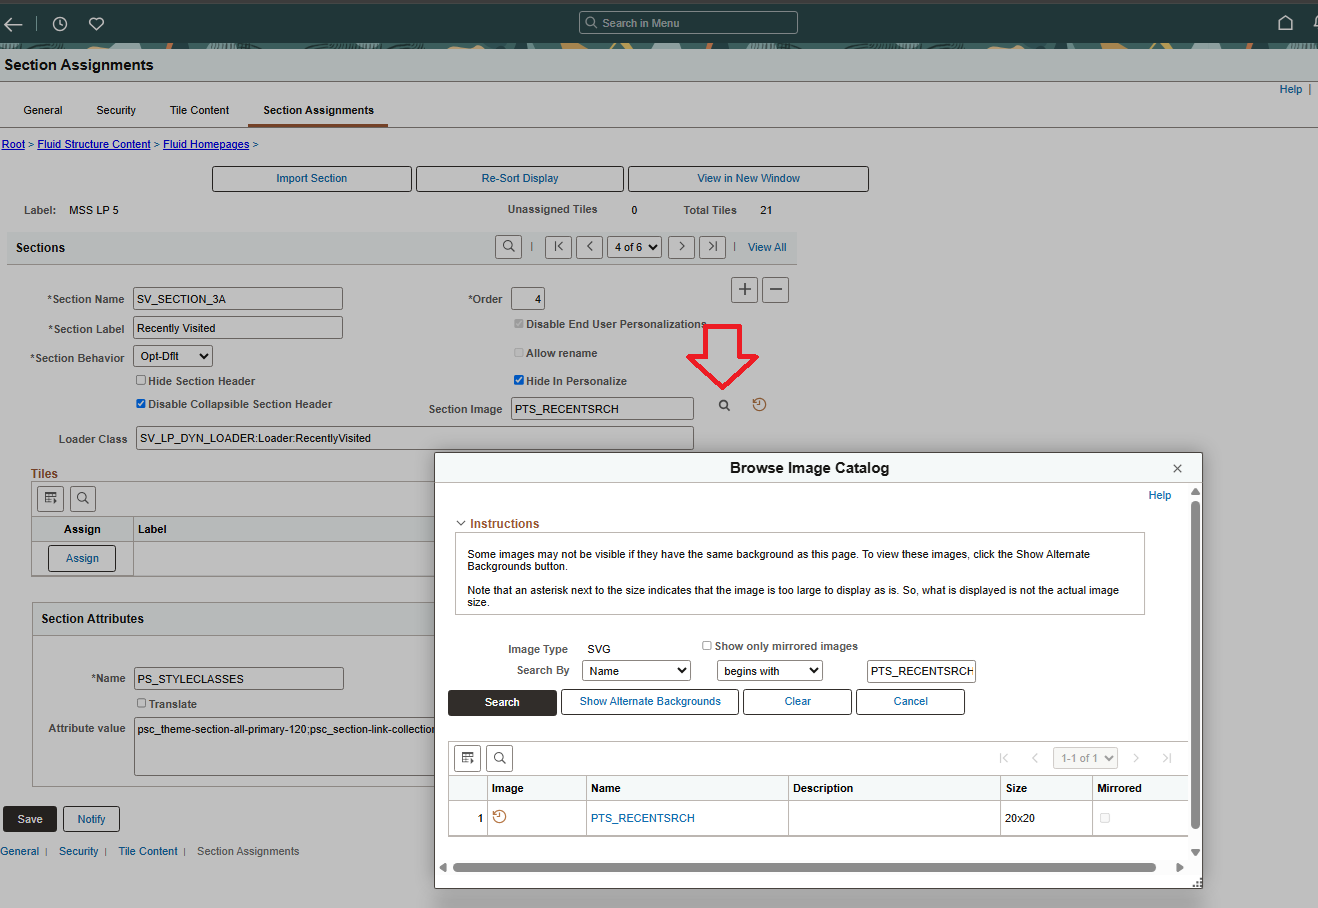Viewport: 1318px width, 908px height.
Task: Click the Show Alternate Backgrounds button
Action: 649,701
